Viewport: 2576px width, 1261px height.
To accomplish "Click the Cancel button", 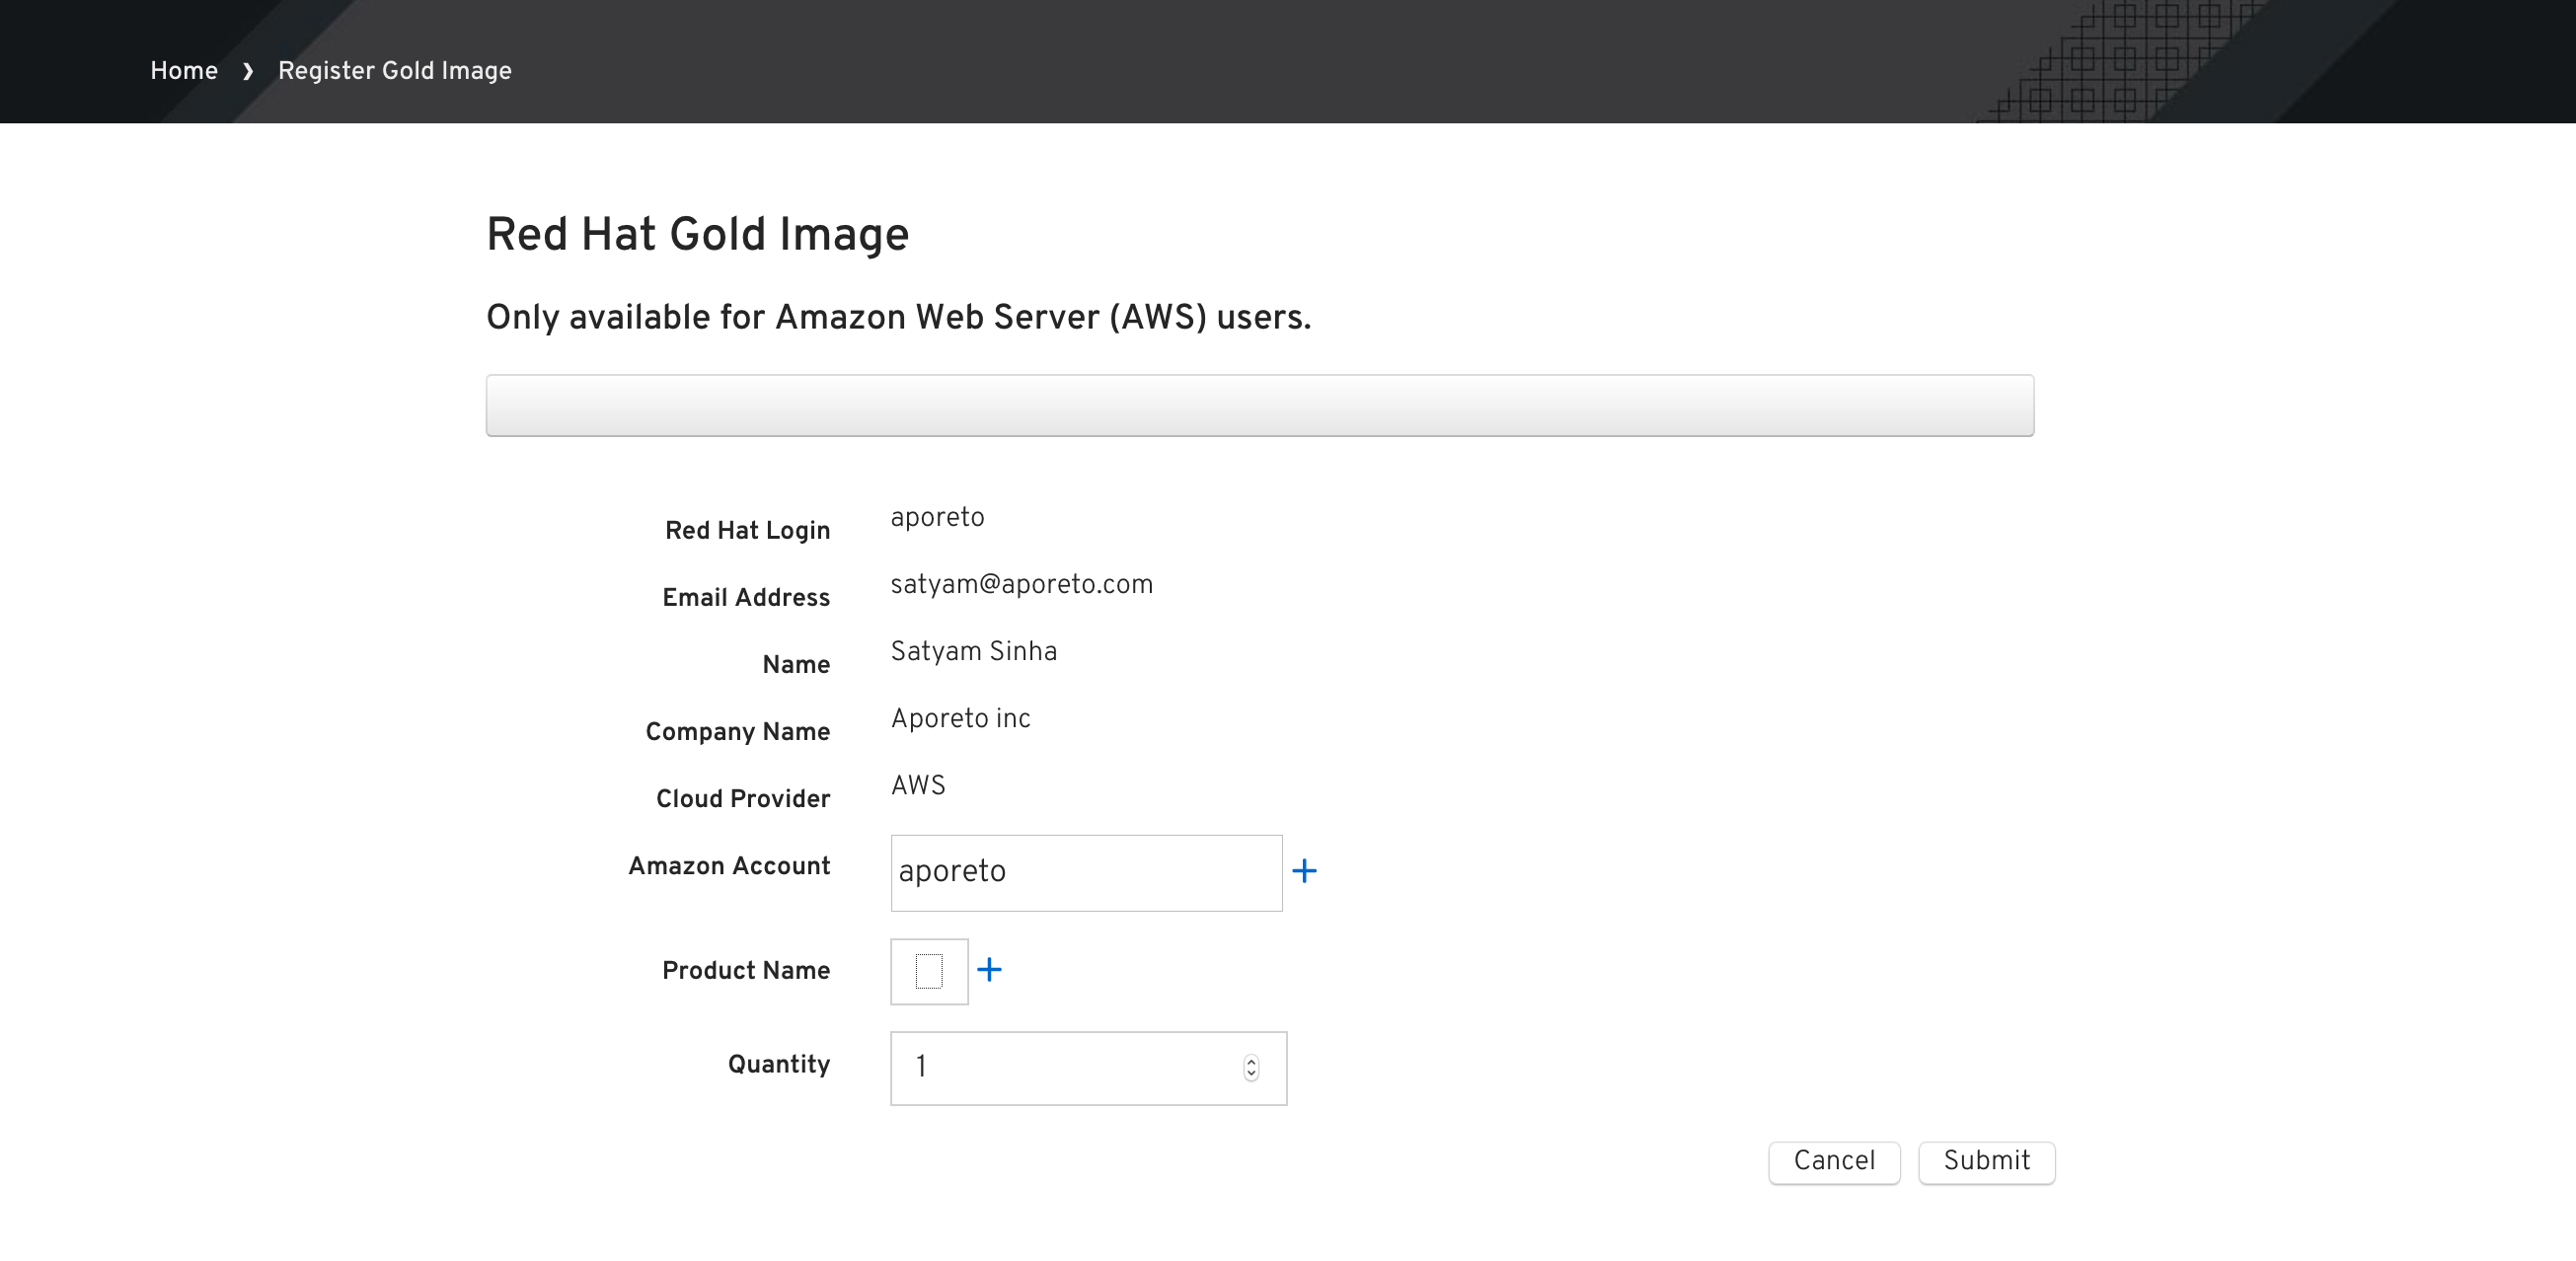I will [x=1834, y=1161].
